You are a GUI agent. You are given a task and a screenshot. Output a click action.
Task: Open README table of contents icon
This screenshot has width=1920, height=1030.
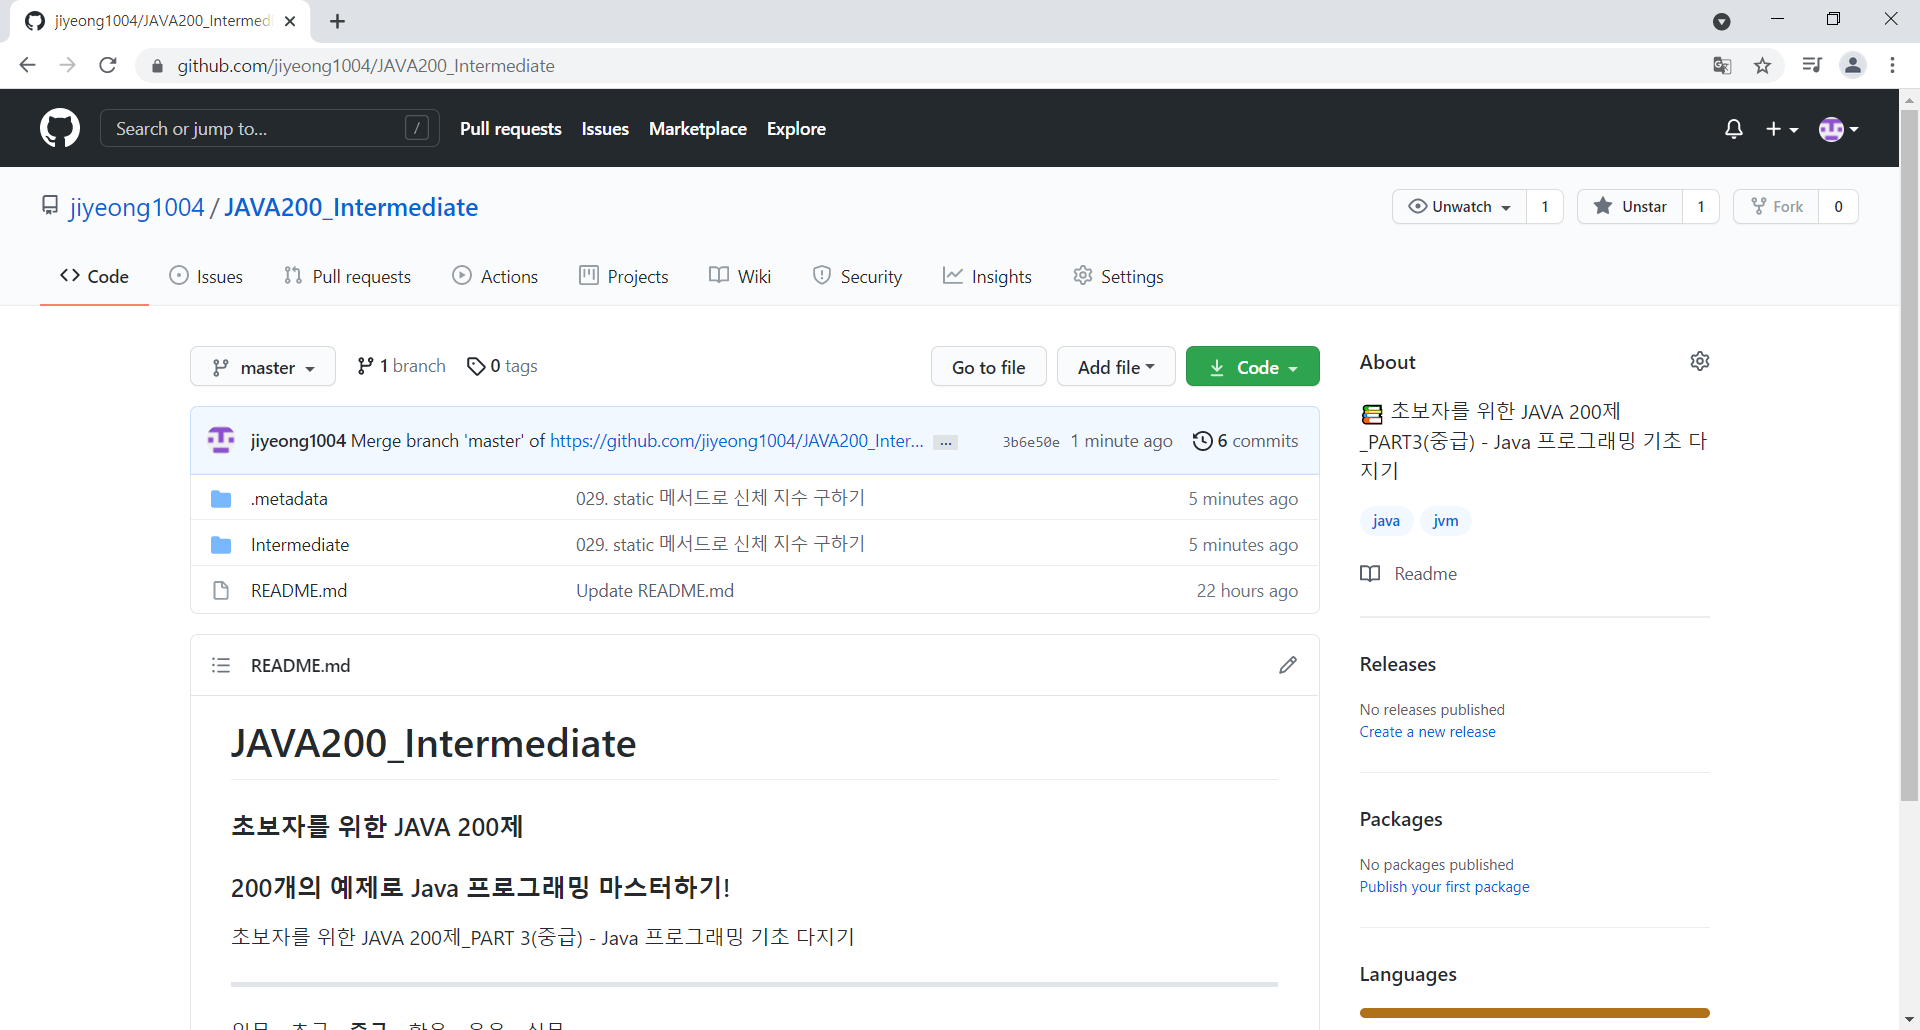221,665
